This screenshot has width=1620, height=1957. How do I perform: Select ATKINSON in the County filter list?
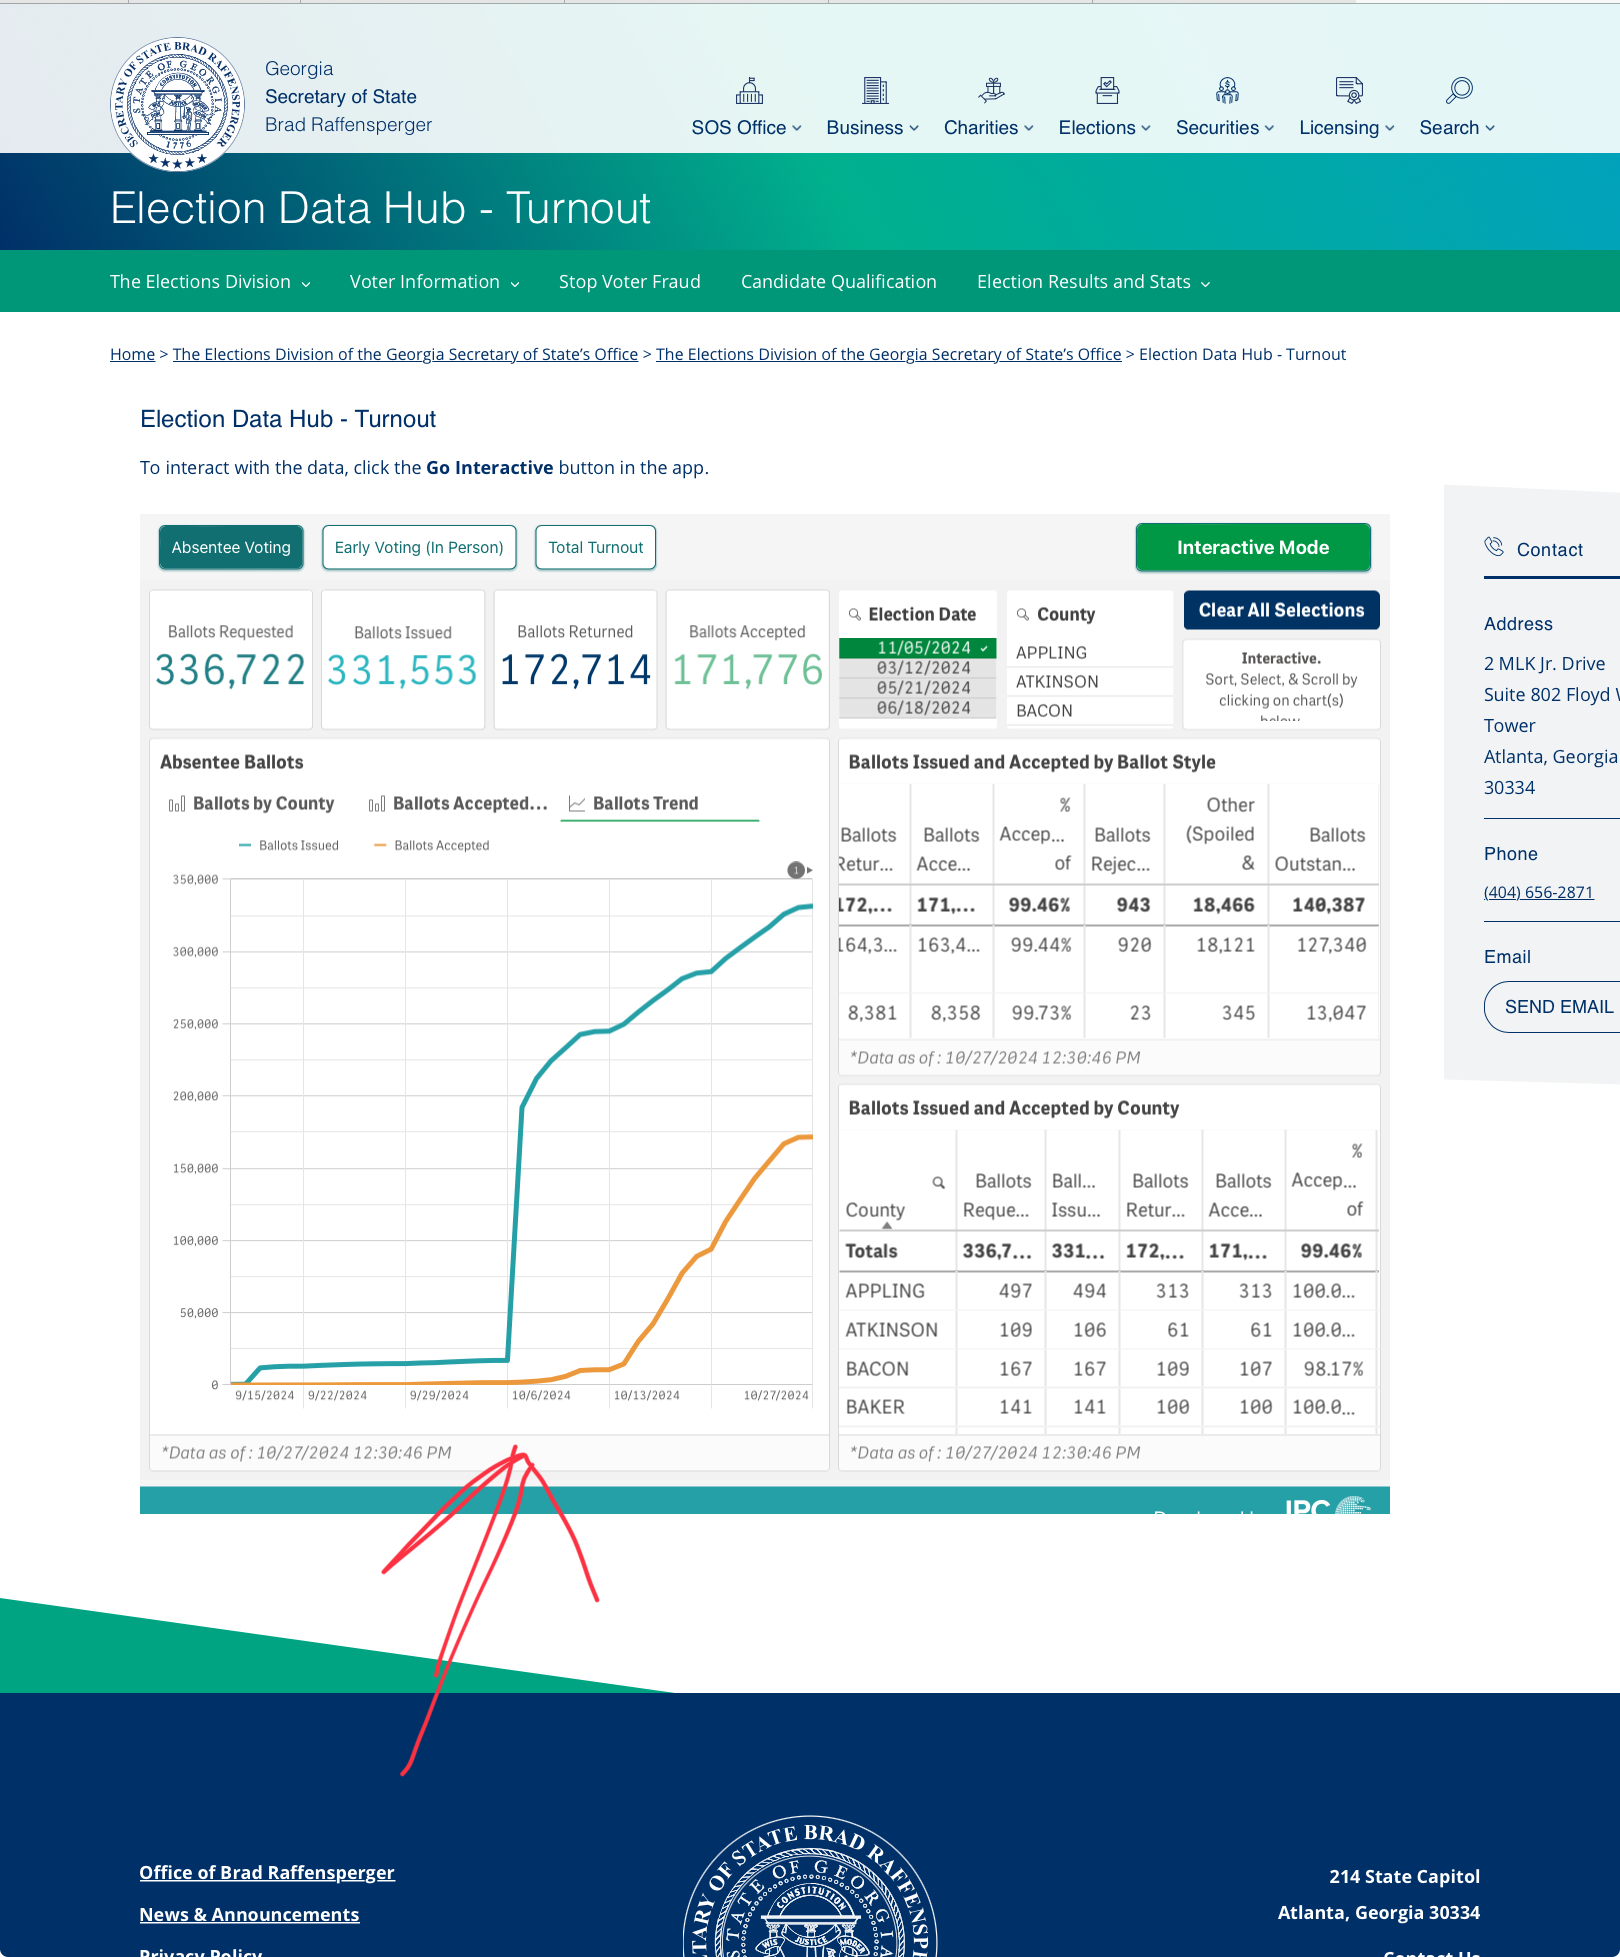(1090, 681)
